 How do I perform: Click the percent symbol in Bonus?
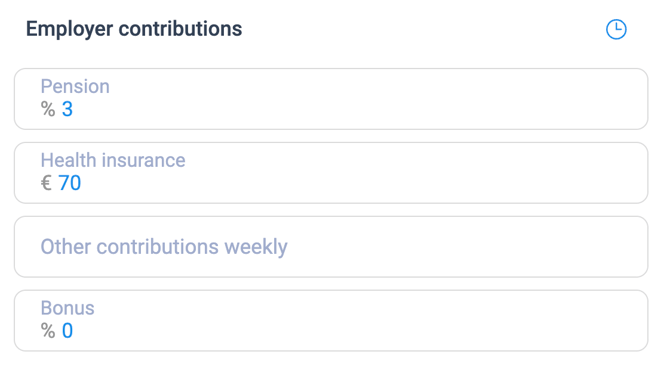click(x=48, y=331)
